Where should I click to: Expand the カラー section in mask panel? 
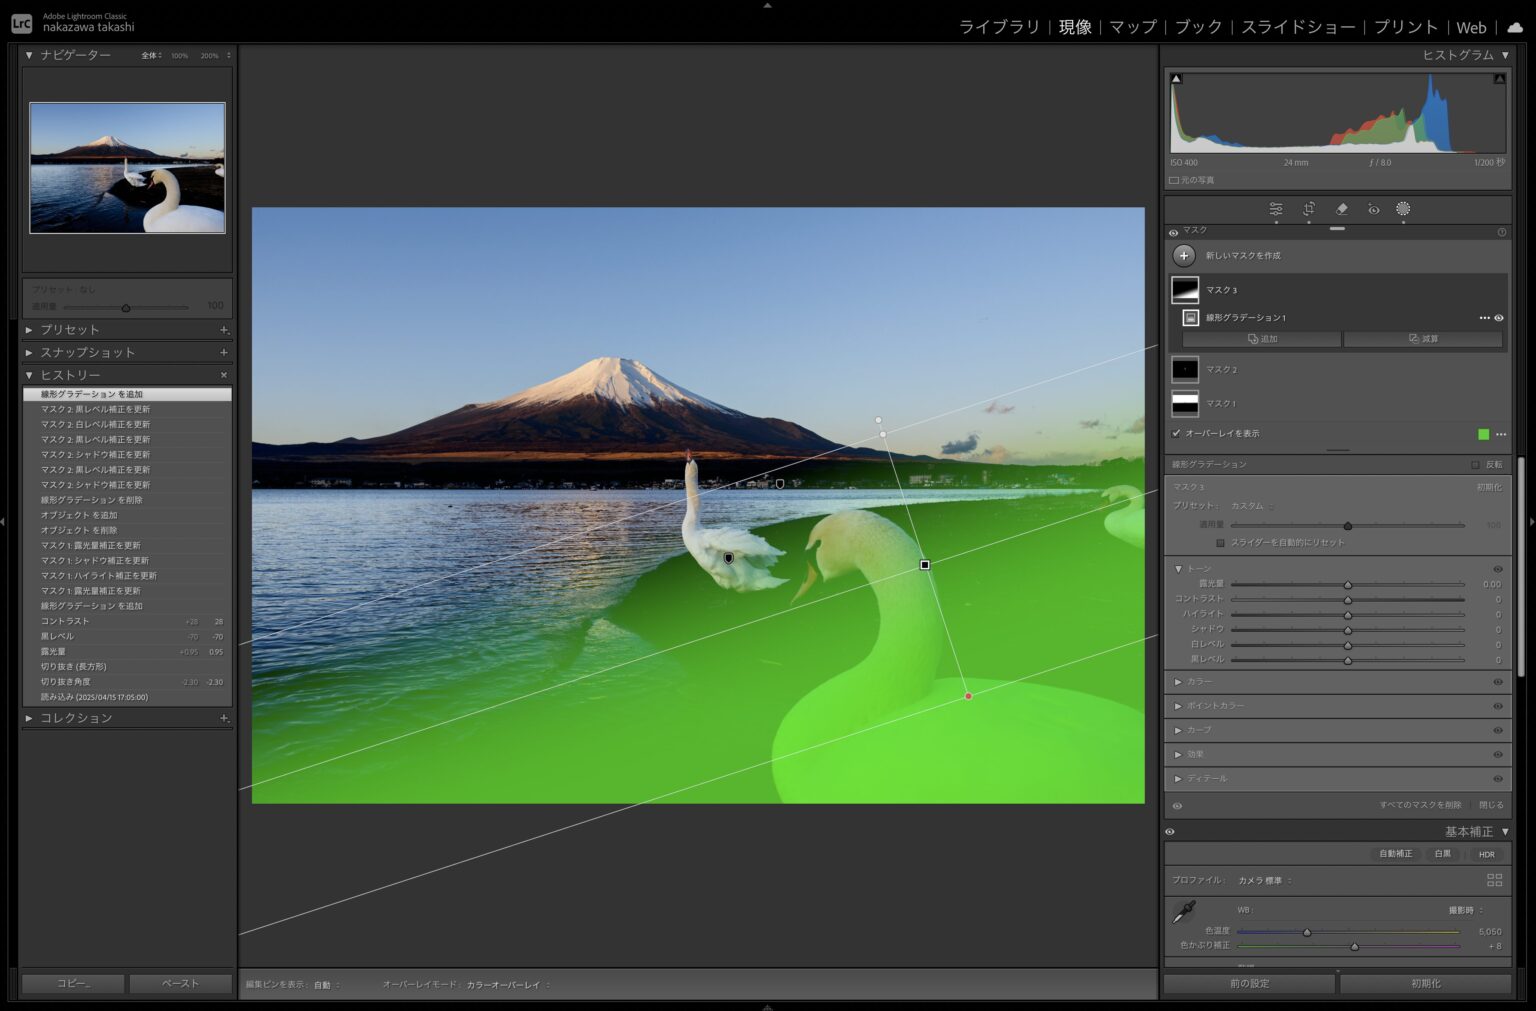click(1199, 682)
